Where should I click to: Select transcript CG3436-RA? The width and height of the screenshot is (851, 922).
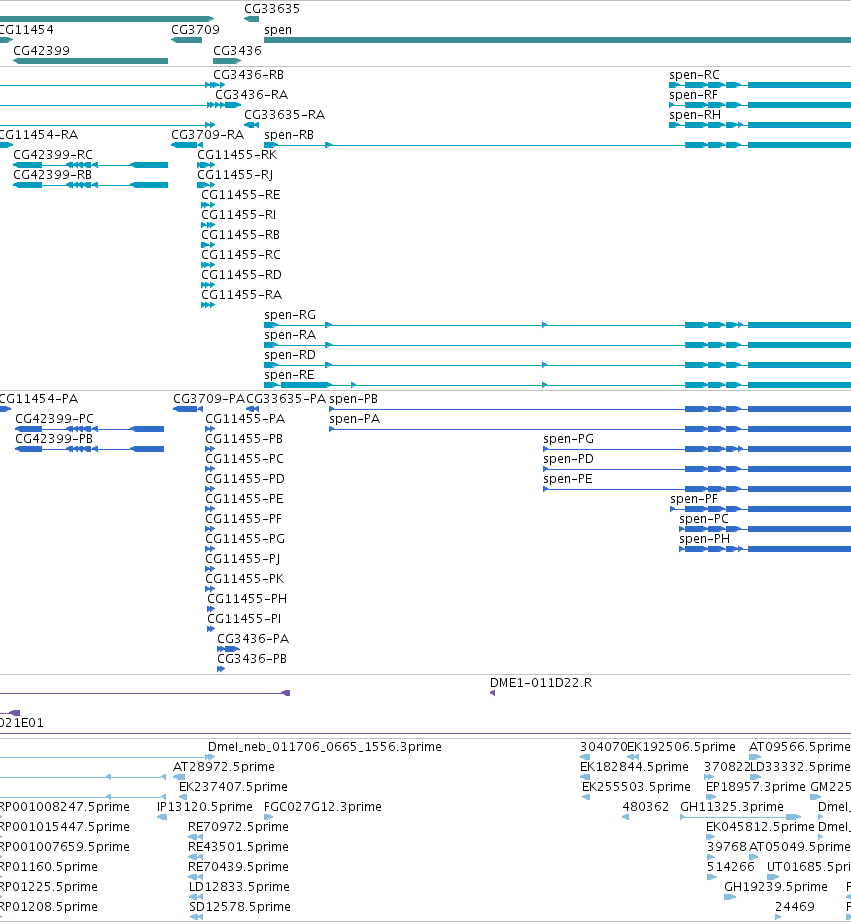[252, 95]
